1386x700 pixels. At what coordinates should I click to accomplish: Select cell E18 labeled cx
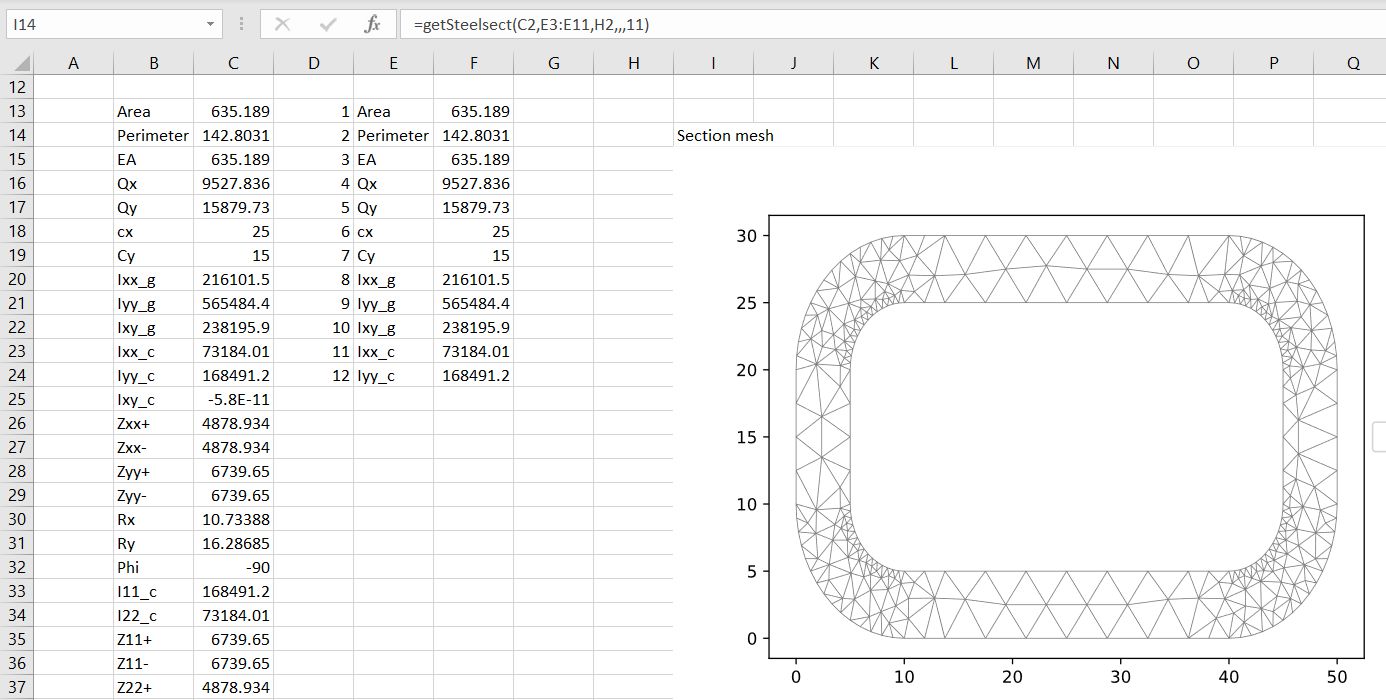(x=393, y=231)
